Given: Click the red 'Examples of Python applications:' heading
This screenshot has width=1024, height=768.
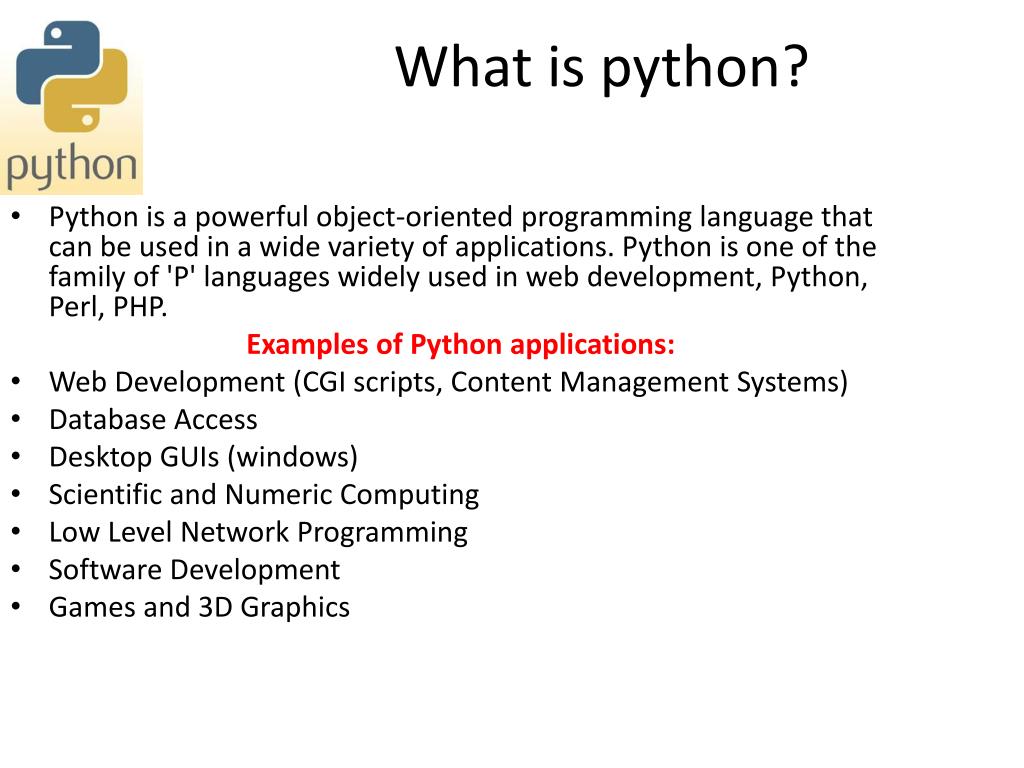Looking at the screenshot, I should point(460,344).
